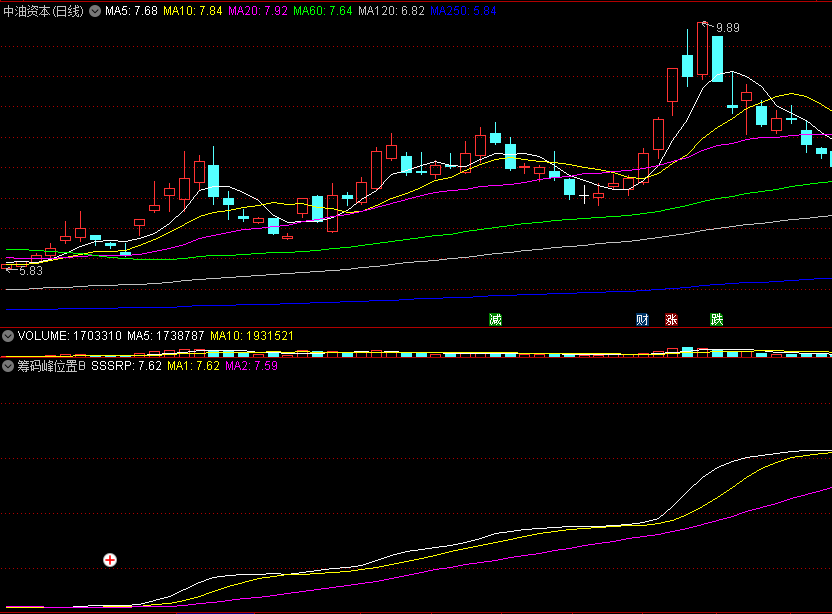Screen dimensions: 832x614
Task: Expand the main chart indicator dropdown arrow
Action: (95, 11)
